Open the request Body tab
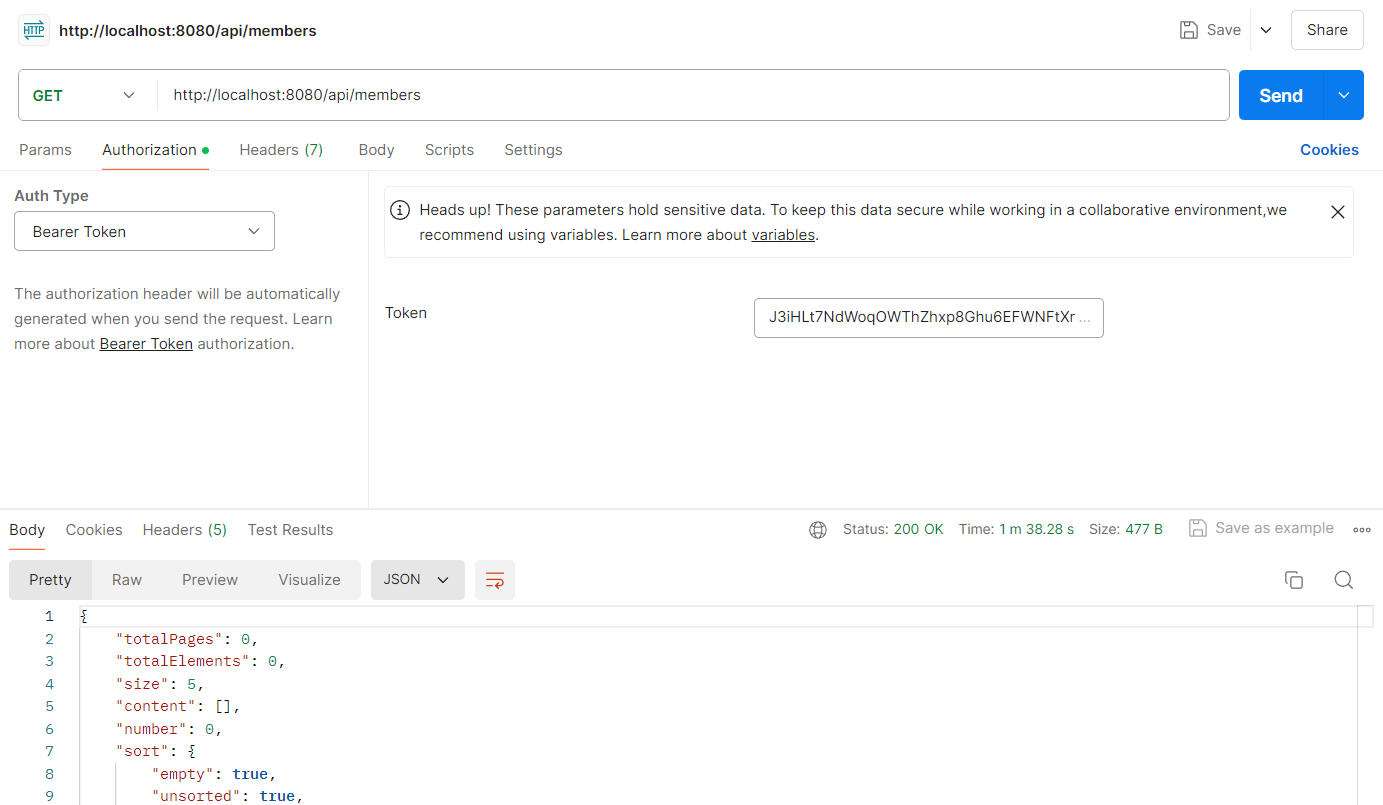 (x=376, y=150)
